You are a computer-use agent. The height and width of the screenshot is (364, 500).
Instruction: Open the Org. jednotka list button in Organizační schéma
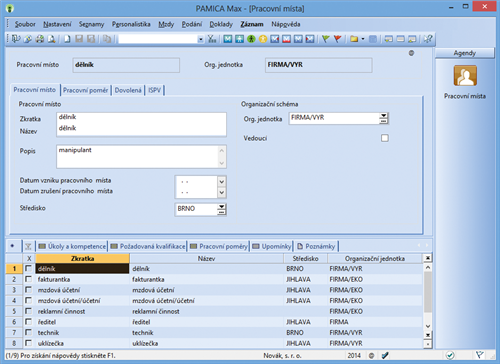click(x=384, y=118)
